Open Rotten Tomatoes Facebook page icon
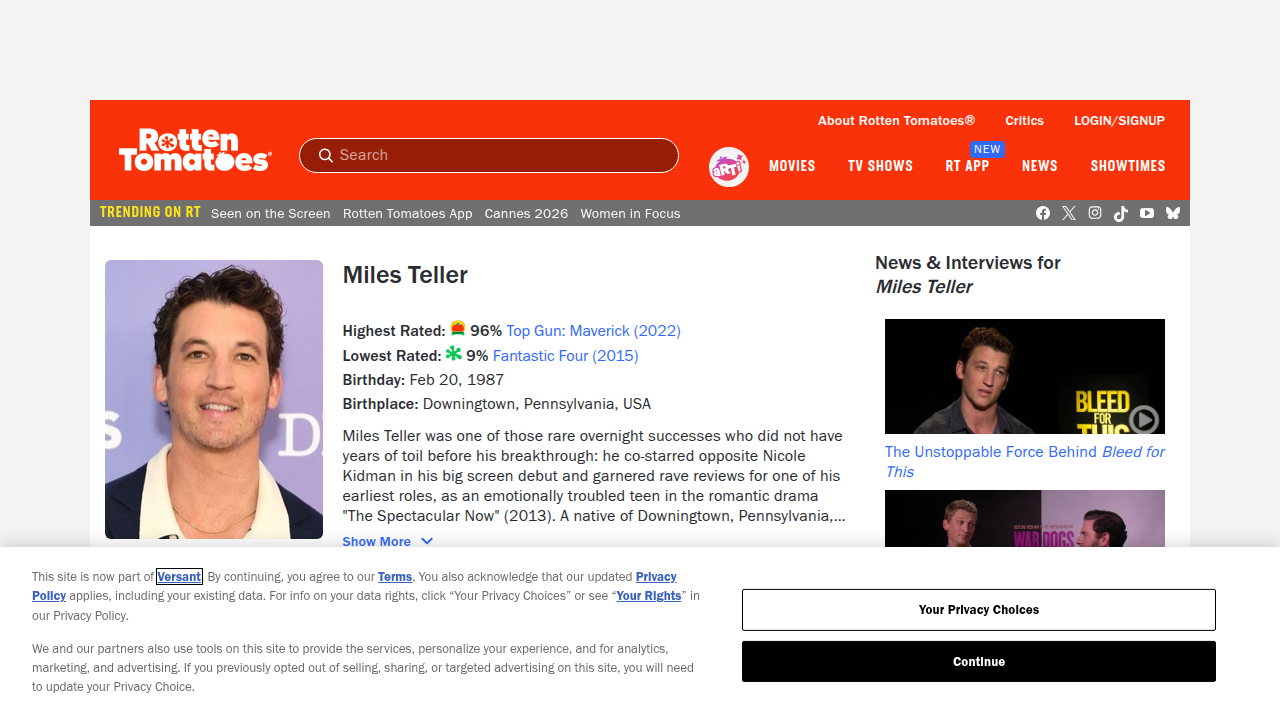 coord(1043,213)
